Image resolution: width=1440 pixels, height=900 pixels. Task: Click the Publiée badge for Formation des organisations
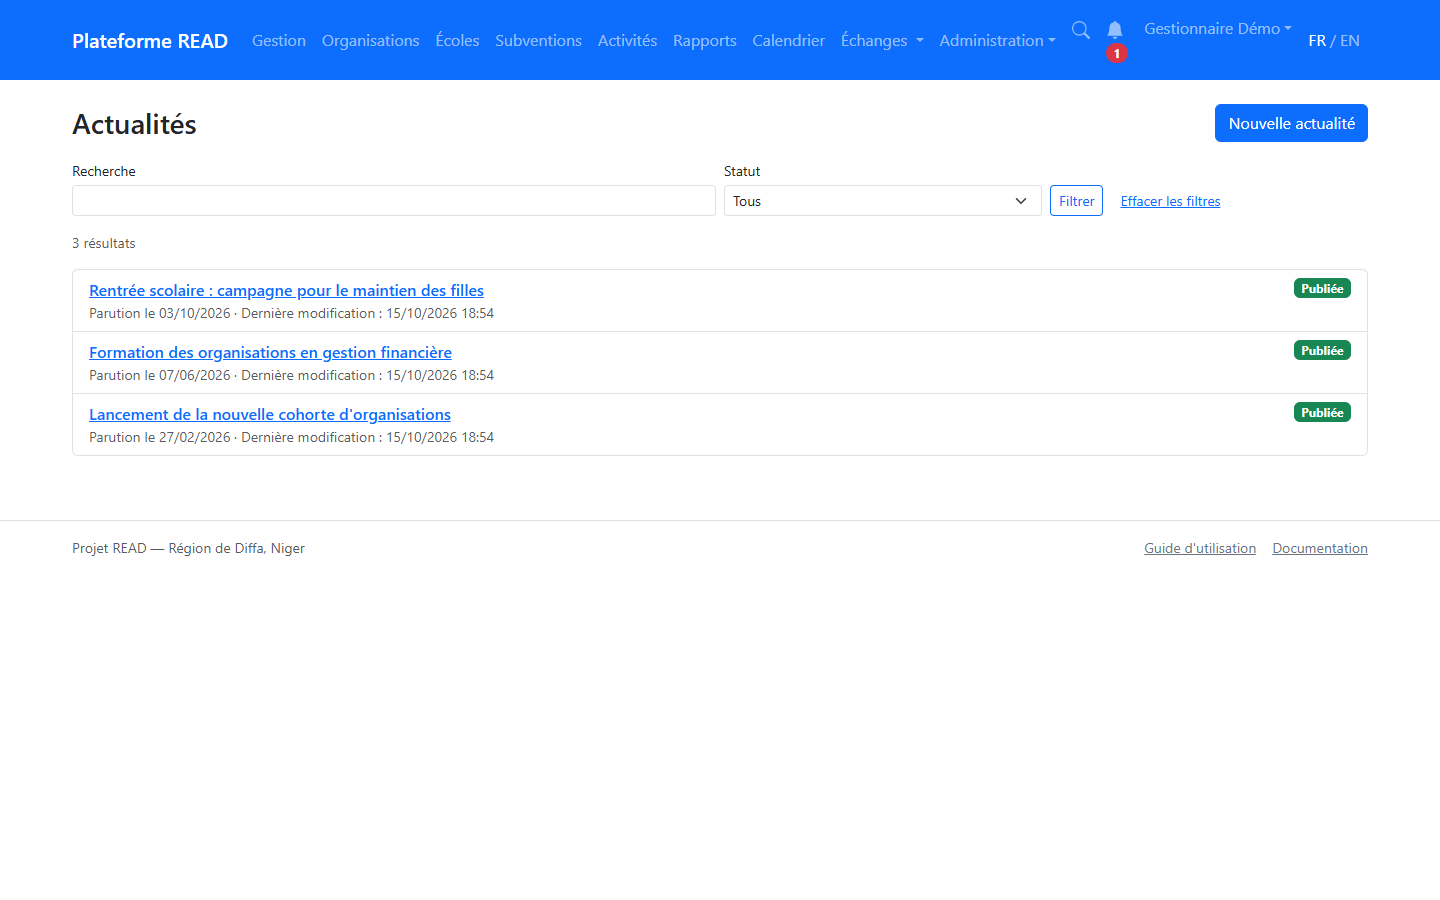click(x=1322, y=350)
